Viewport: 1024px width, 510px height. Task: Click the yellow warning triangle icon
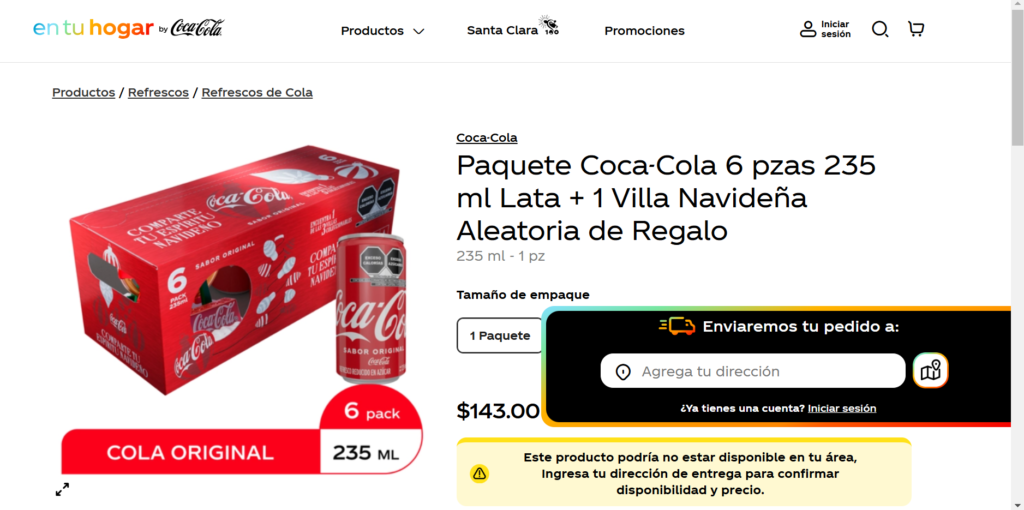click(x=479, y=473)
